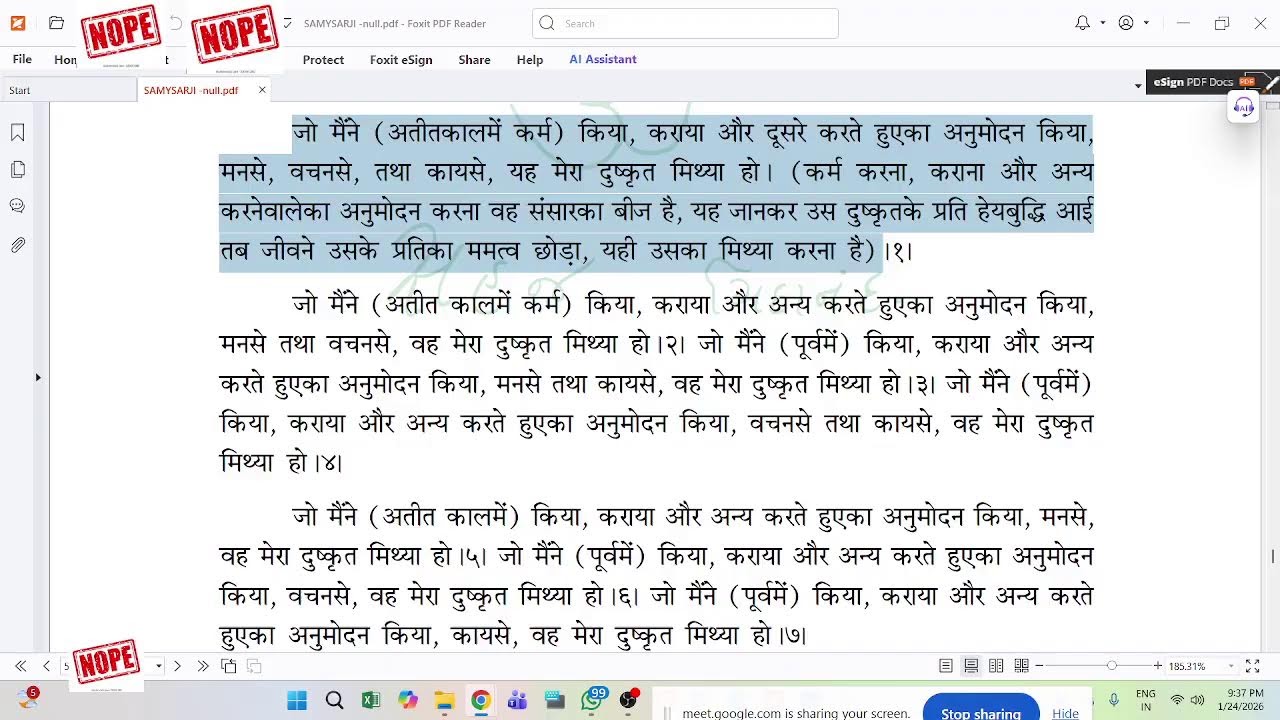Close the SAMYSARJI -null.pdf tab
Viewport: 1280px width, 720px height.
262,90
